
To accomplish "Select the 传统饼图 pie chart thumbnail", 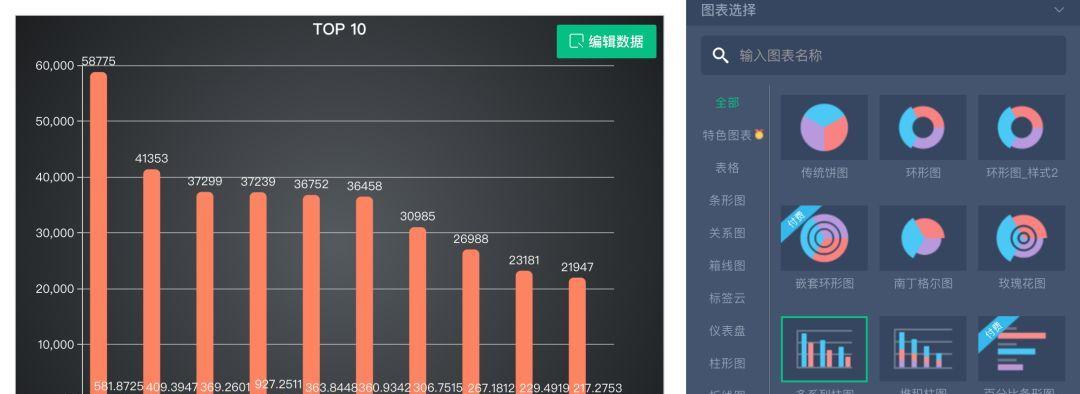I will [824, 127].
